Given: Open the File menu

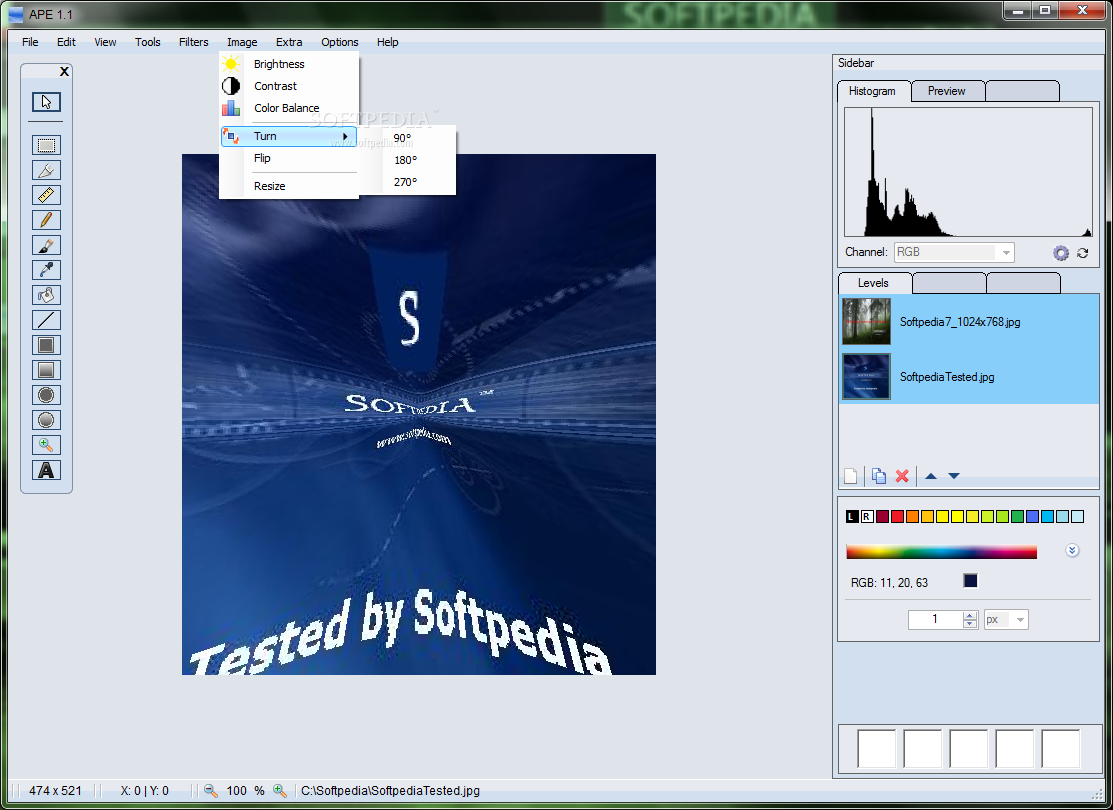Looking at the screenshot, I should coord(31,42).
